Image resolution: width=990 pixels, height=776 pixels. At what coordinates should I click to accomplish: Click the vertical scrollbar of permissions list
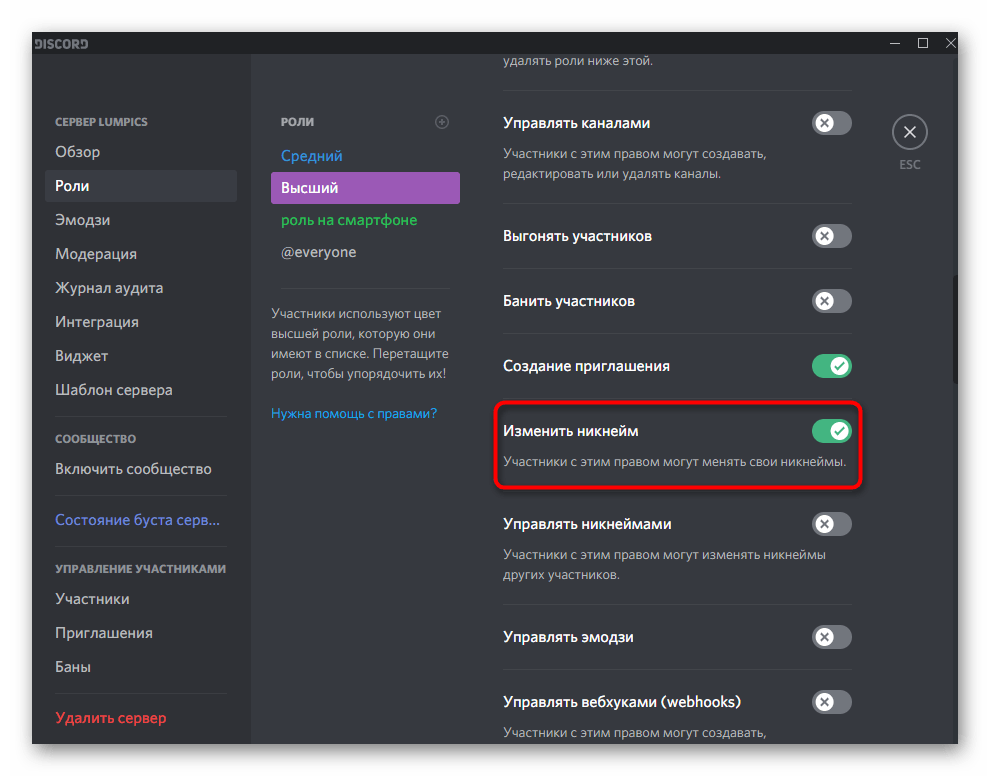954,330
